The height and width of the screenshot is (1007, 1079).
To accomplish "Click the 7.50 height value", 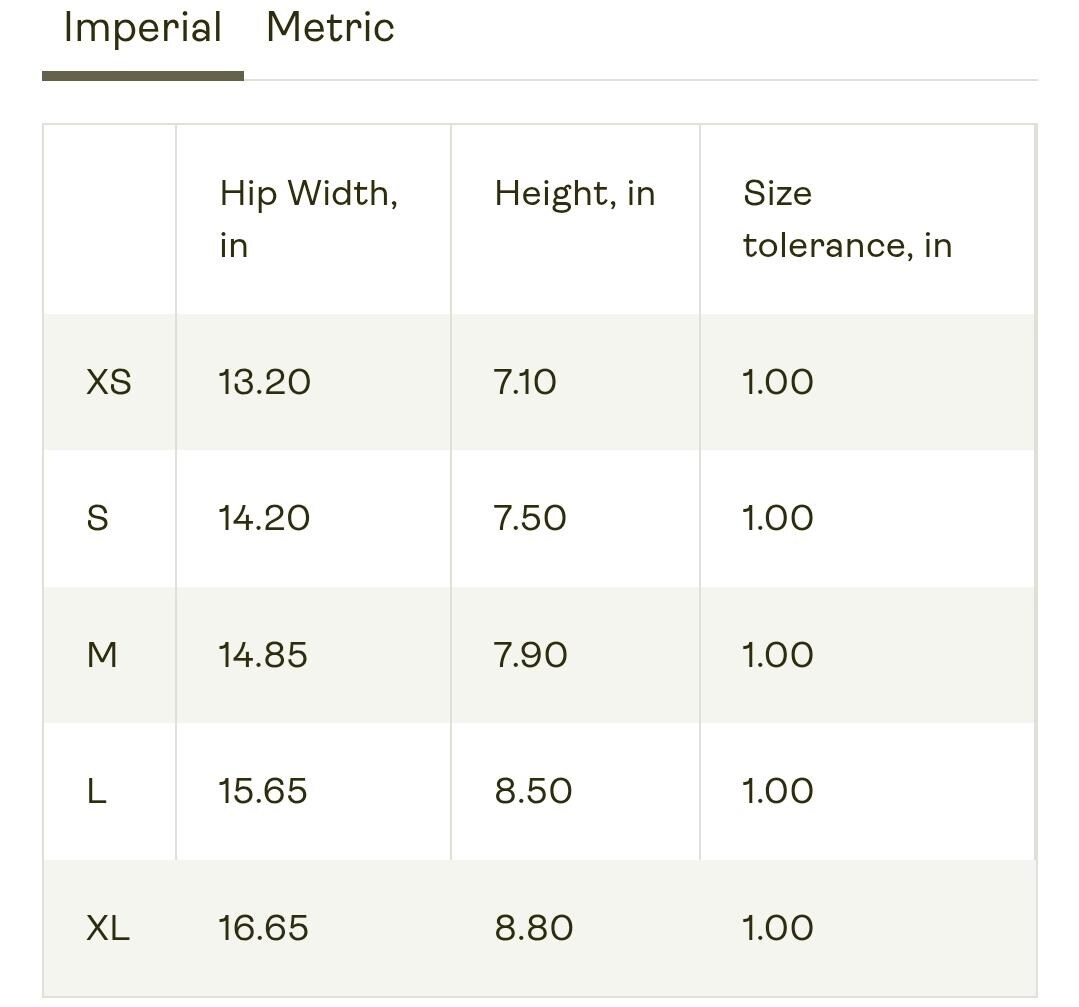I will tap(530, 518).
